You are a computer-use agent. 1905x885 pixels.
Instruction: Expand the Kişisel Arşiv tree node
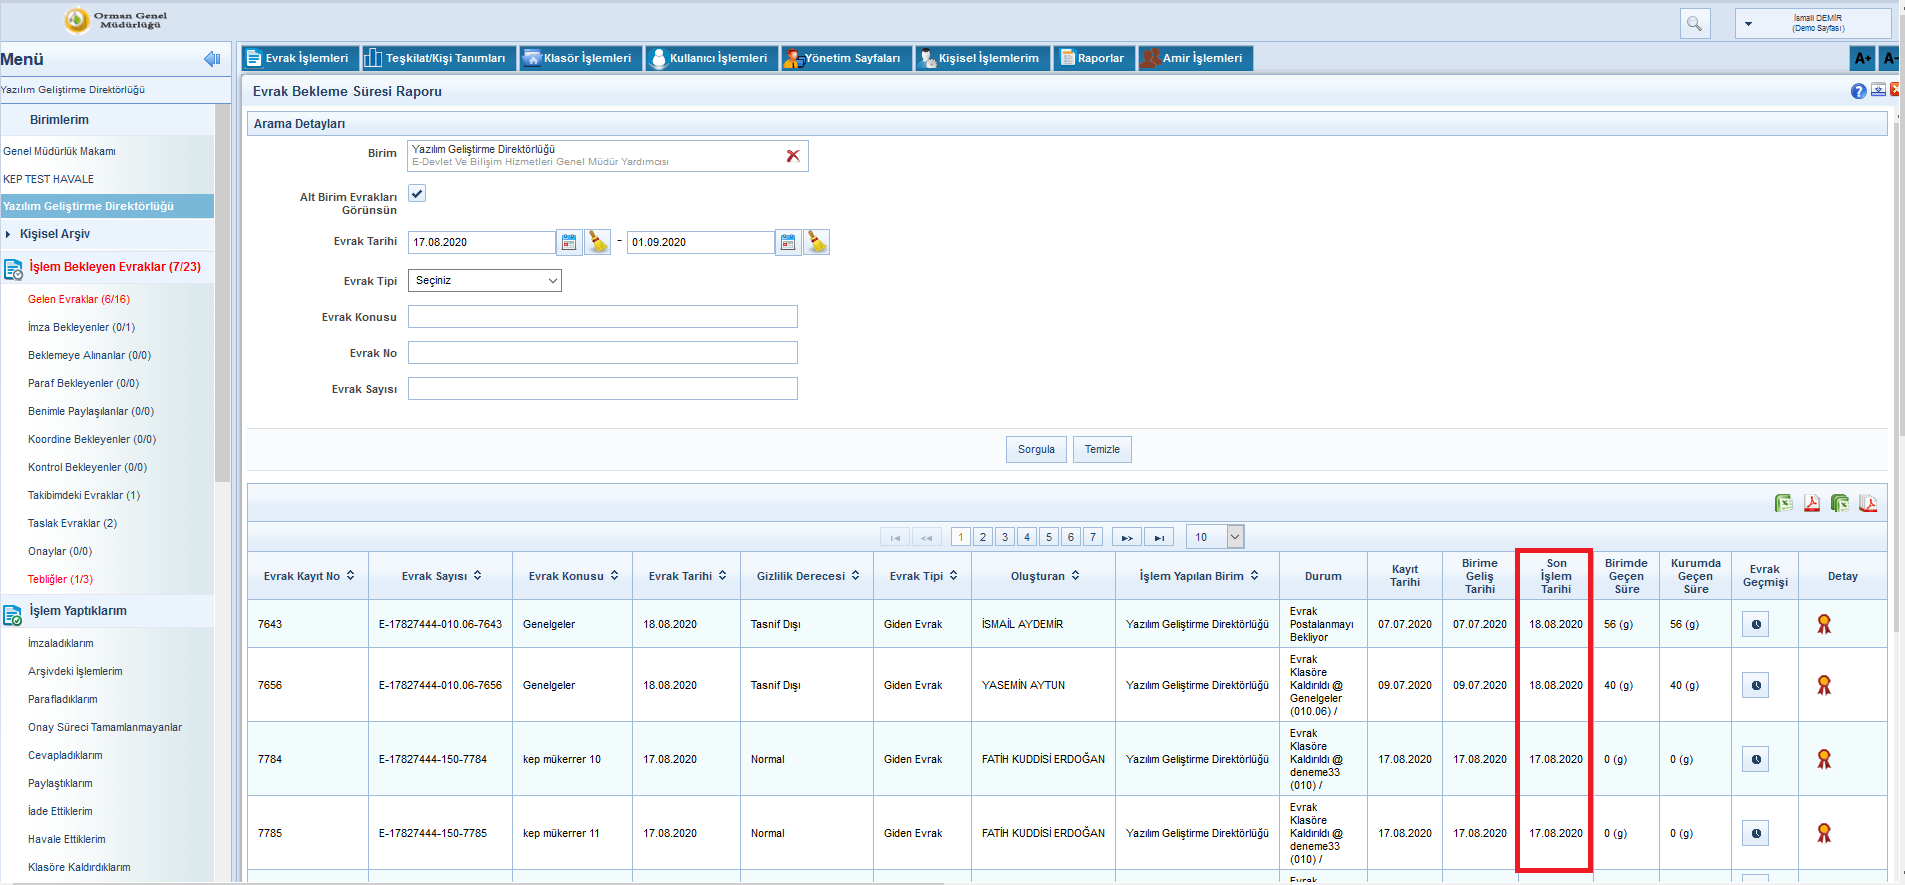8,234
